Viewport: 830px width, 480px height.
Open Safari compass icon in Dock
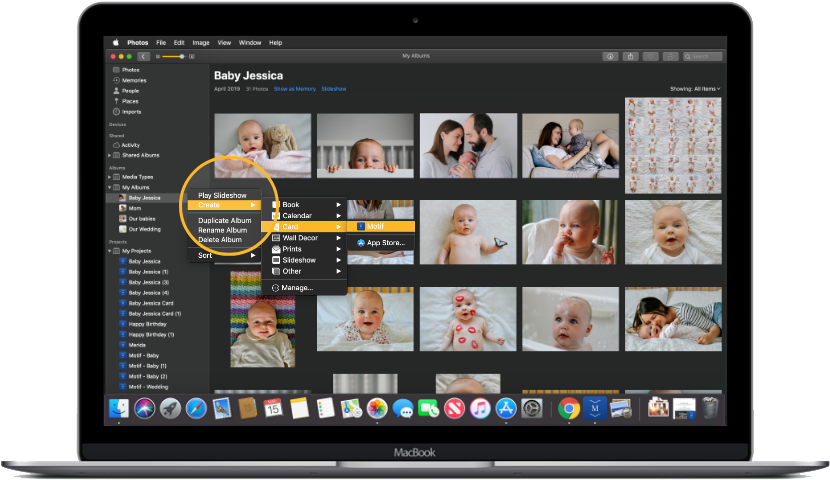196,409
